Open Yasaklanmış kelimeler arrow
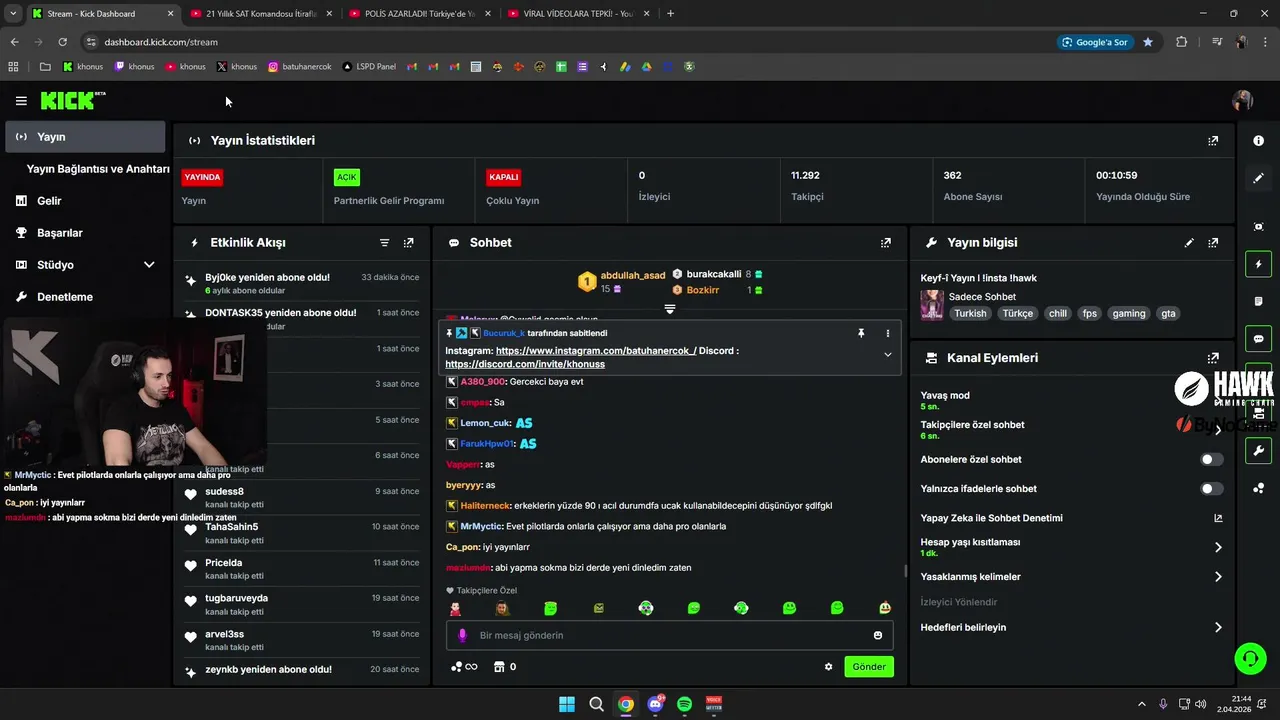Viewport: 1280px width, 720px height. tap(1218, 577)
